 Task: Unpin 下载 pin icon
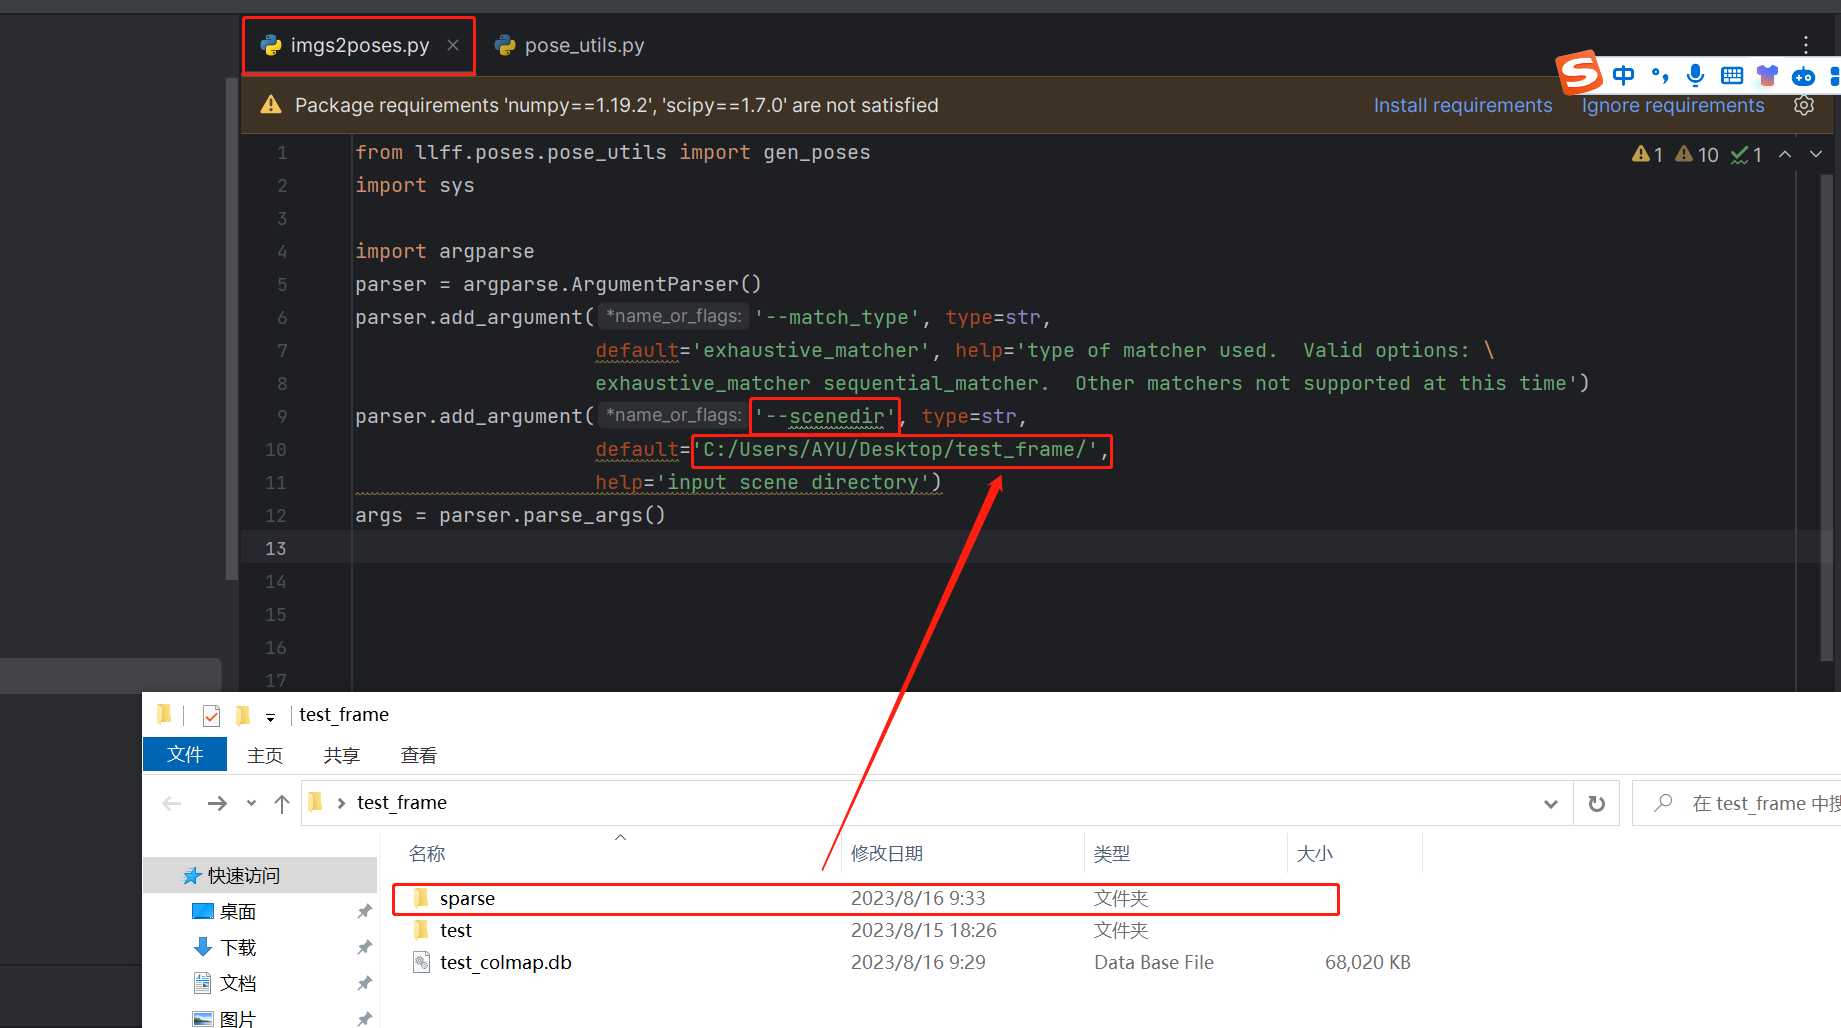tap(364, 948)
